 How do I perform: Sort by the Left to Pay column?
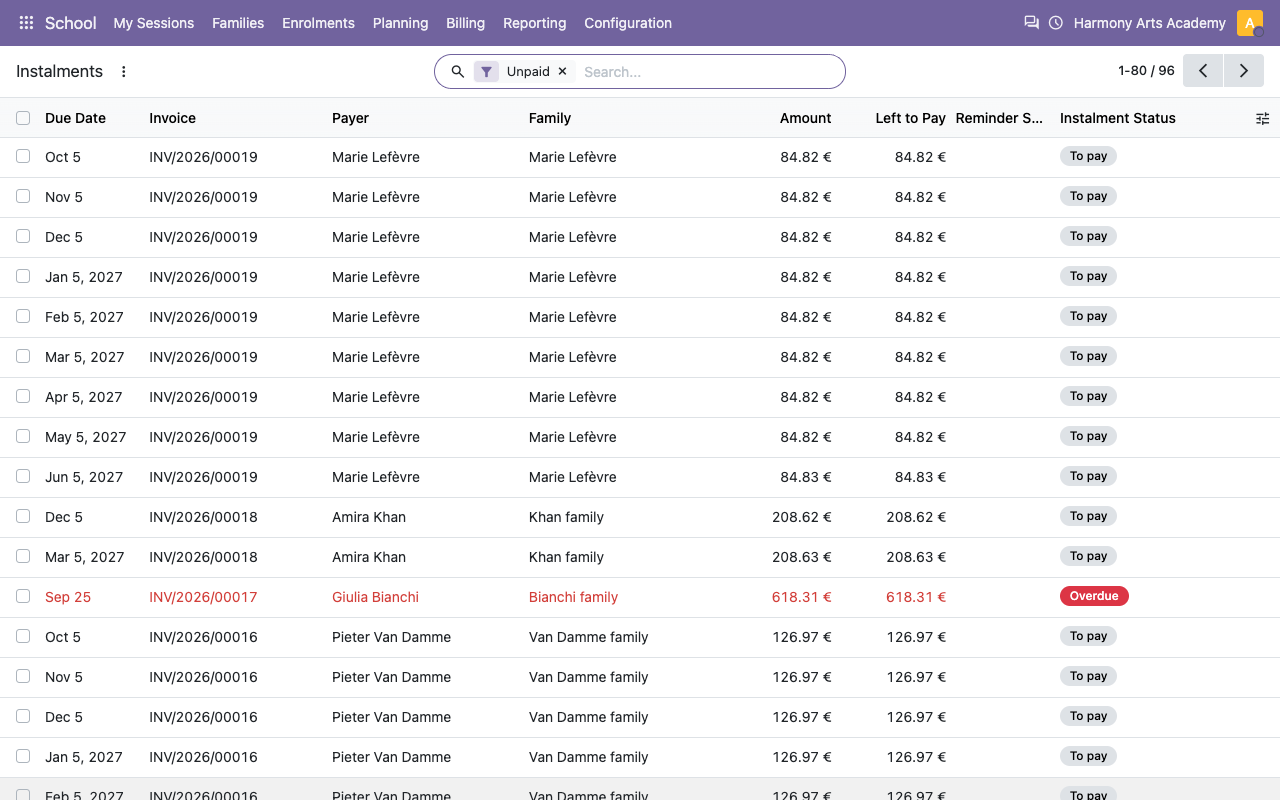910,118
